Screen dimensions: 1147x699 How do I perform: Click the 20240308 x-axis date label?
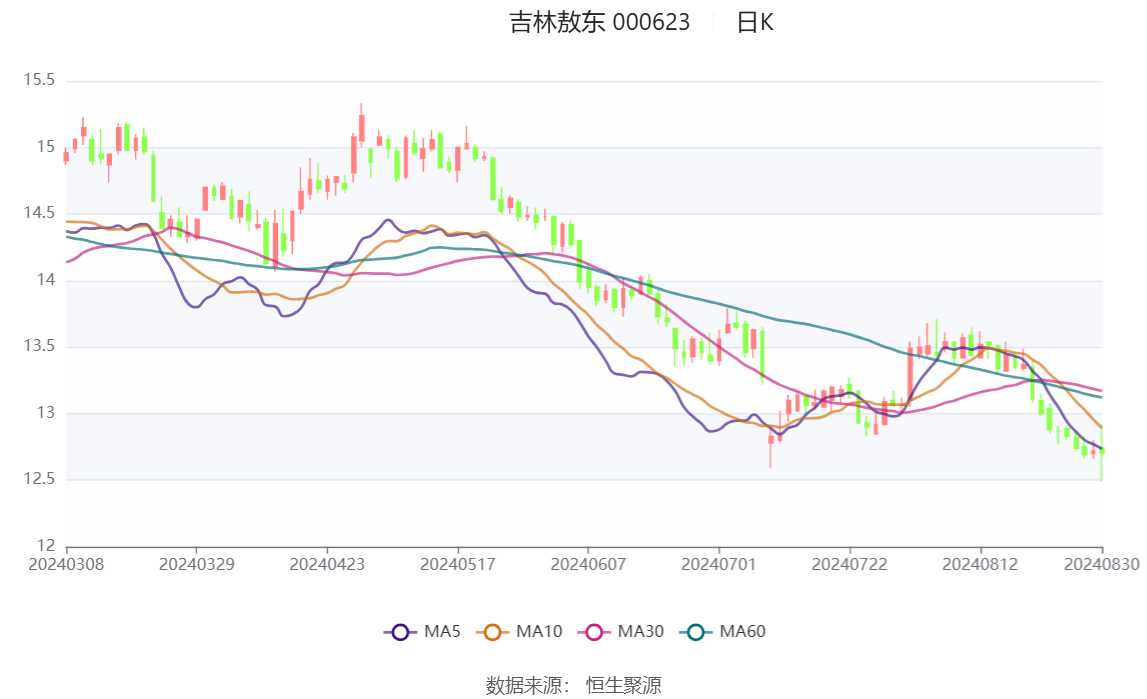tap(66, 564)
